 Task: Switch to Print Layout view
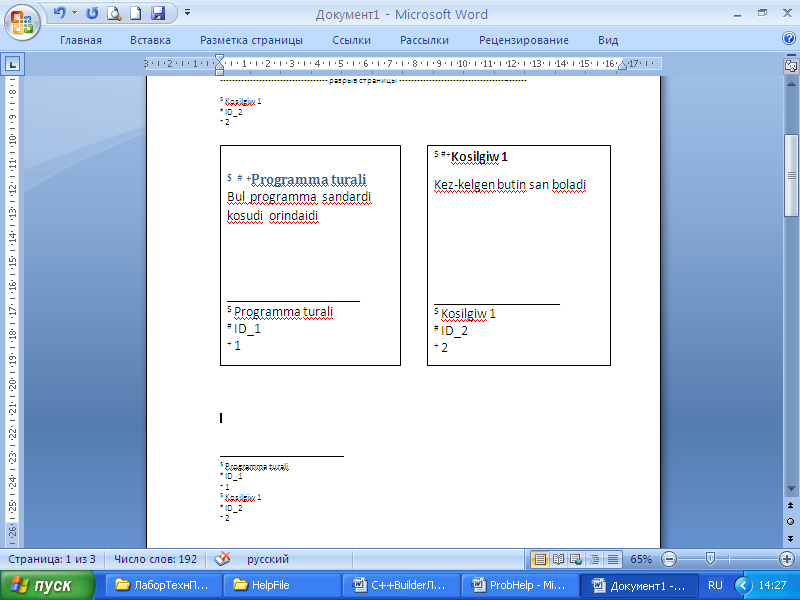(539, 560)
